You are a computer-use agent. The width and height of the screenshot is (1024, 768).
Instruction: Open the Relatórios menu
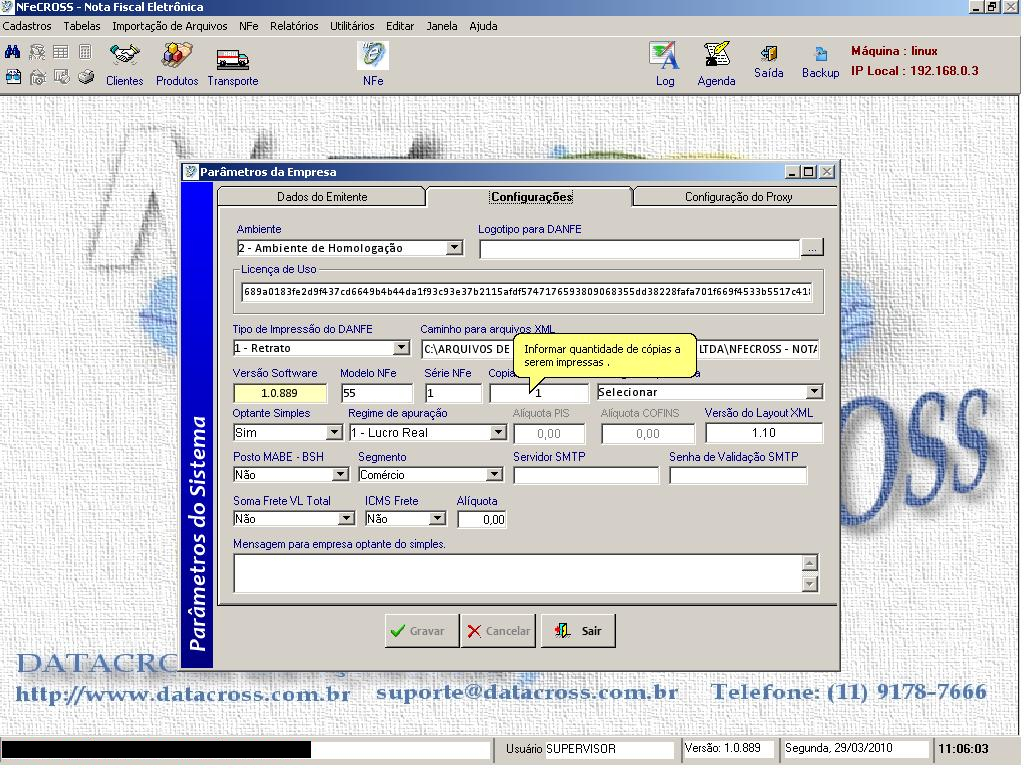(294, 26)
